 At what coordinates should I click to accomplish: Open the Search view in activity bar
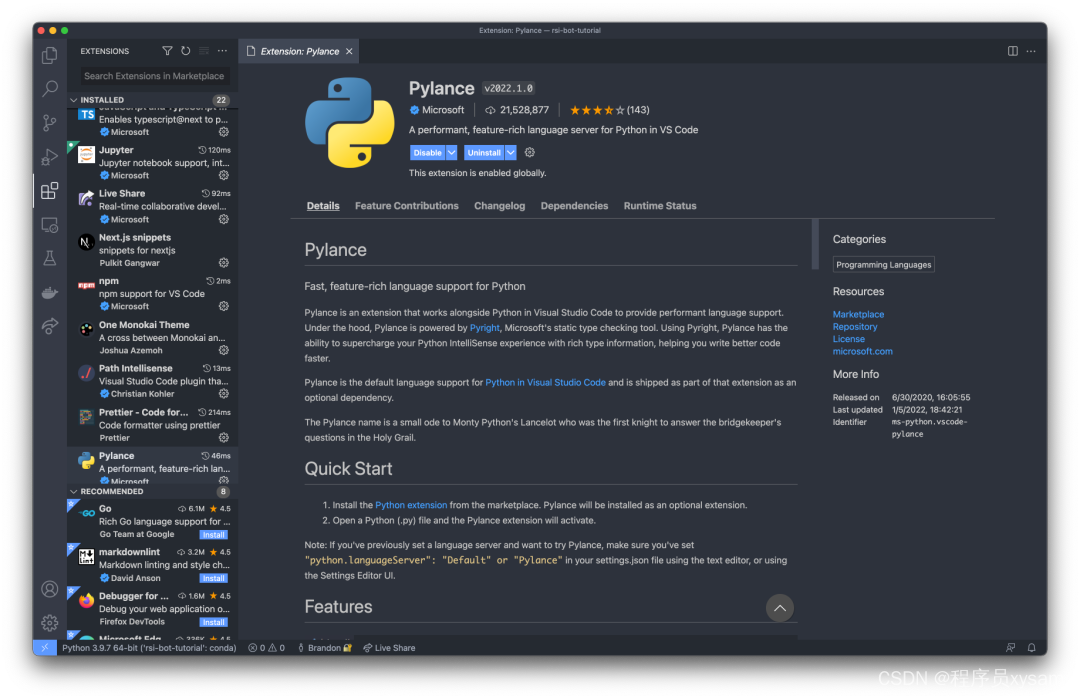tap(50, 89)
